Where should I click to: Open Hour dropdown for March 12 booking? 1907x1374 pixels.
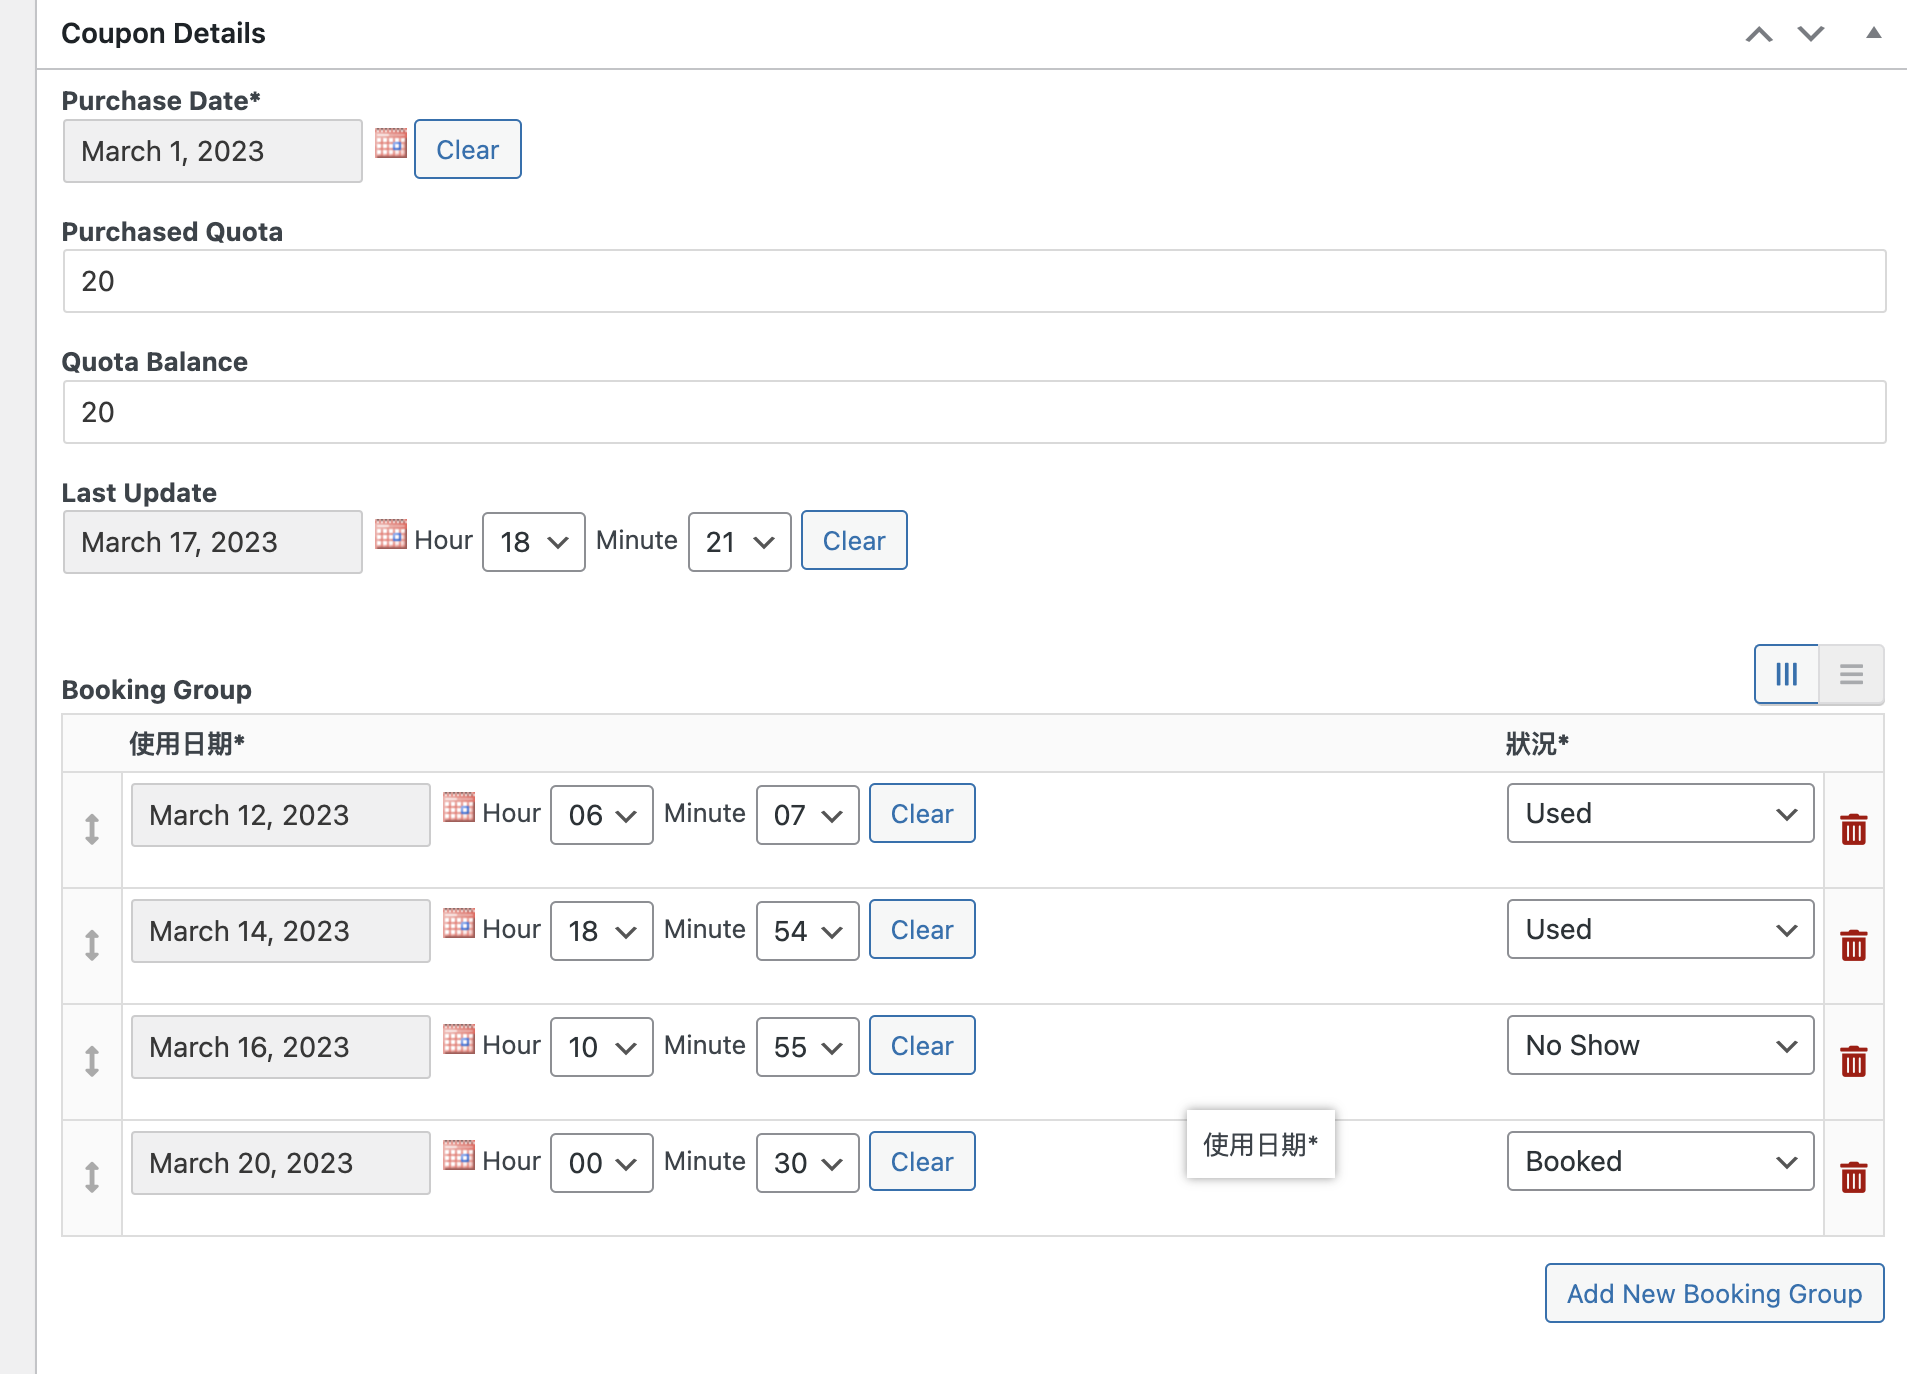point(602,814)
